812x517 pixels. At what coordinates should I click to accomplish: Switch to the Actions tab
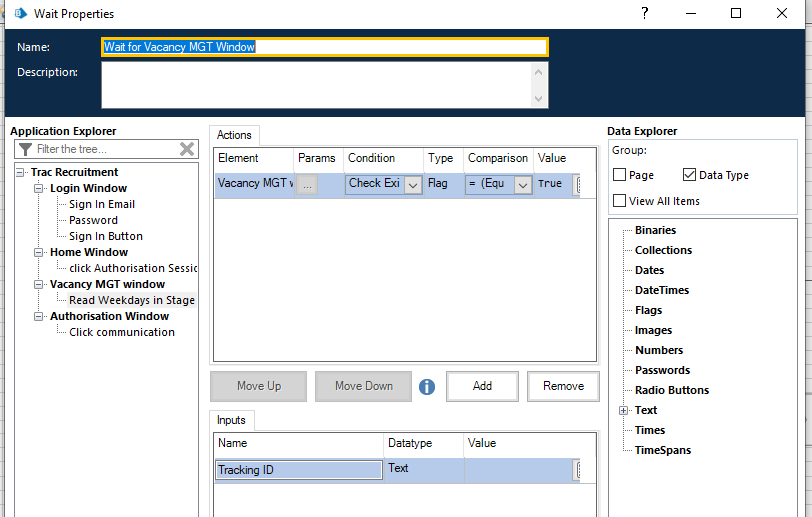coord(234,135)
